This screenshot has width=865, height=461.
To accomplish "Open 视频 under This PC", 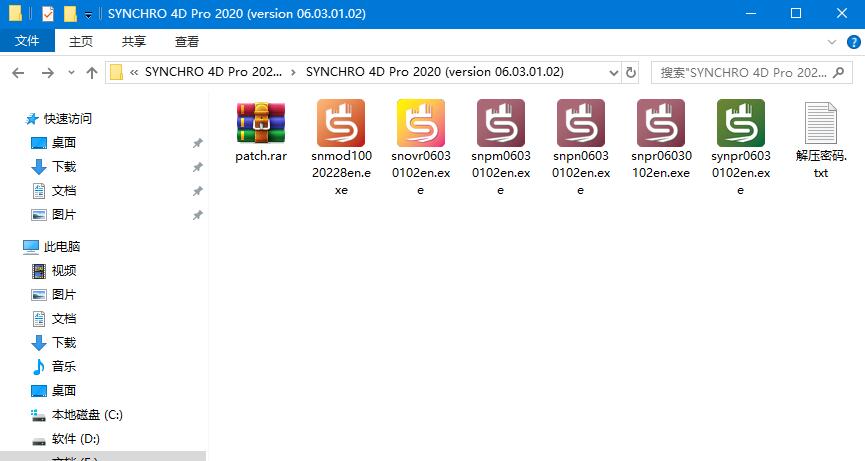I will (x=63, y=271).
